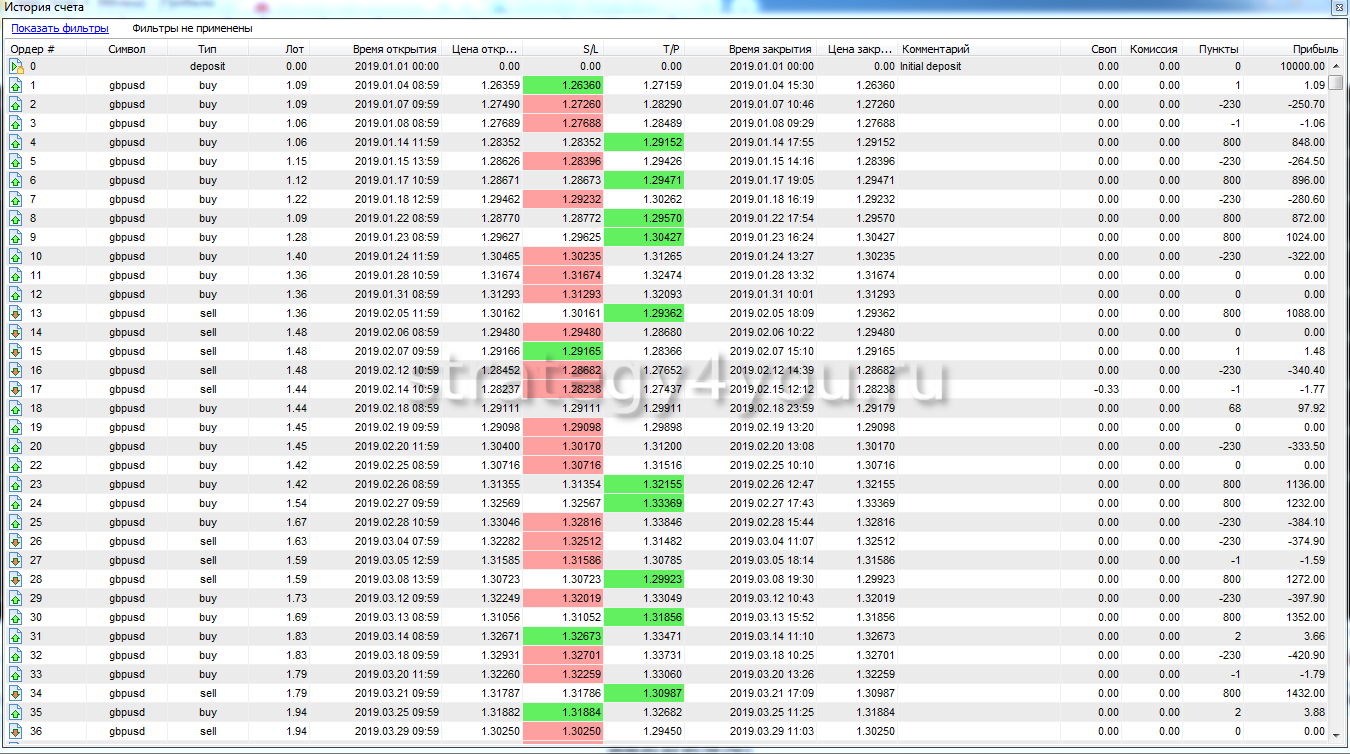Click the sell icon for order 17
The height and width of the screenshot is (754, 1350).
15,390
